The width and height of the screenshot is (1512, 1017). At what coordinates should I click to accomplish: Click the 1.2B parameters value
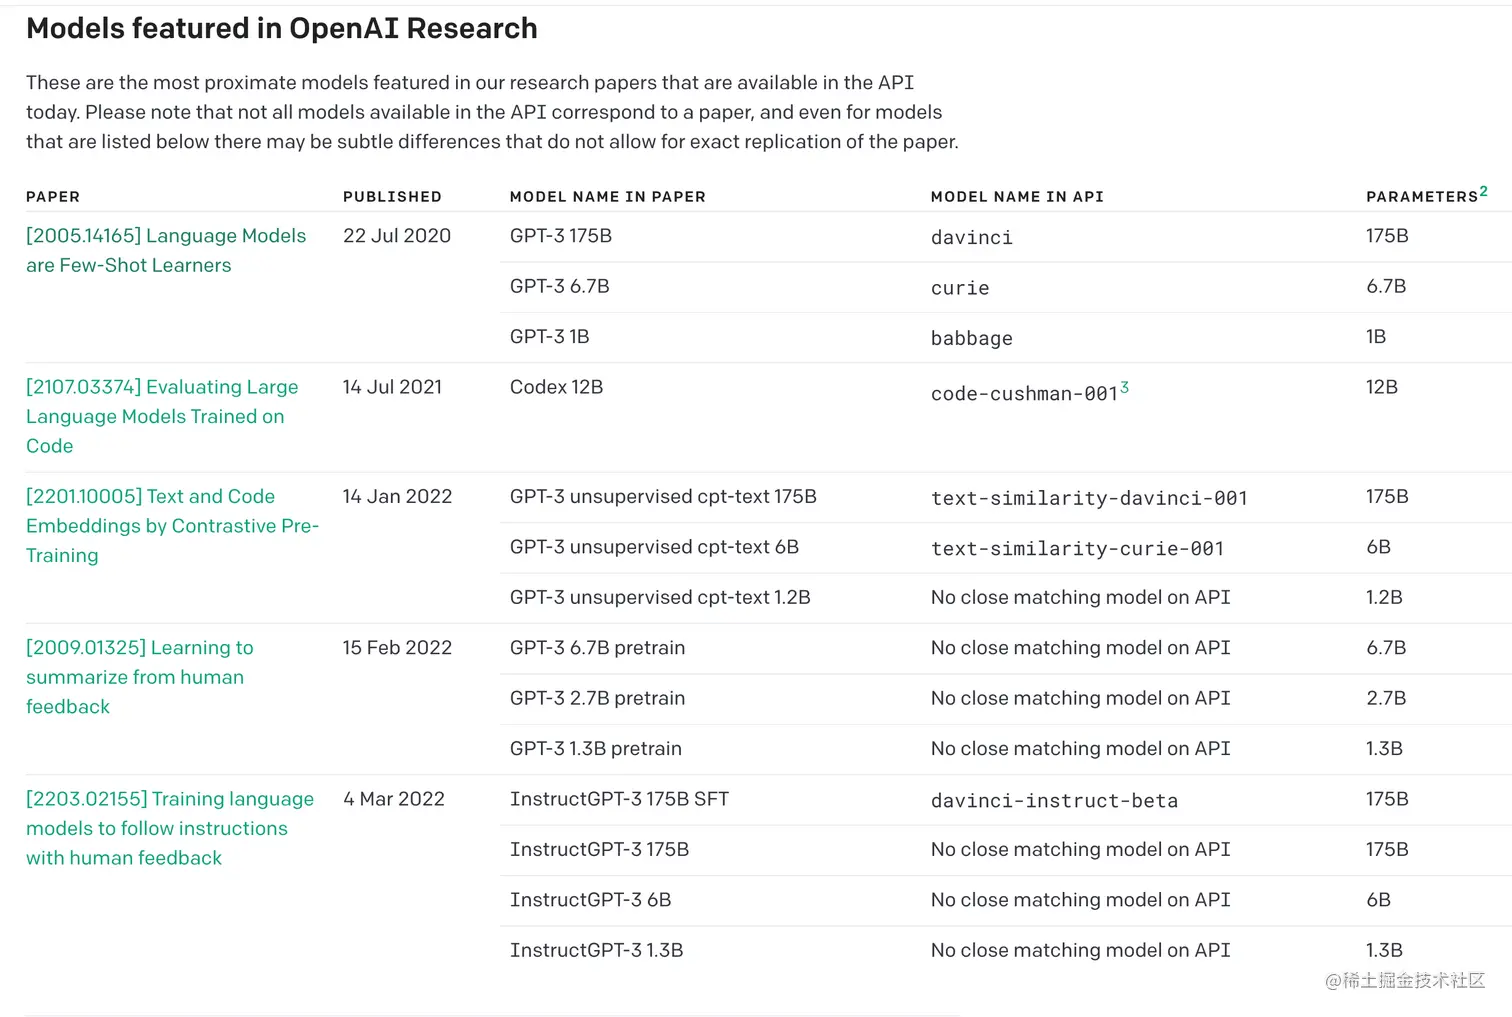point(1384,598)
